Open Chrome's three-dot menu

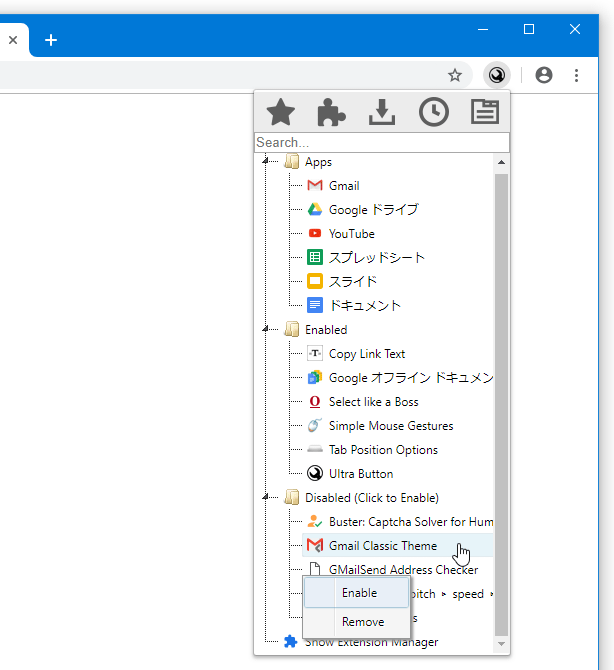click(x=576, y=75)
